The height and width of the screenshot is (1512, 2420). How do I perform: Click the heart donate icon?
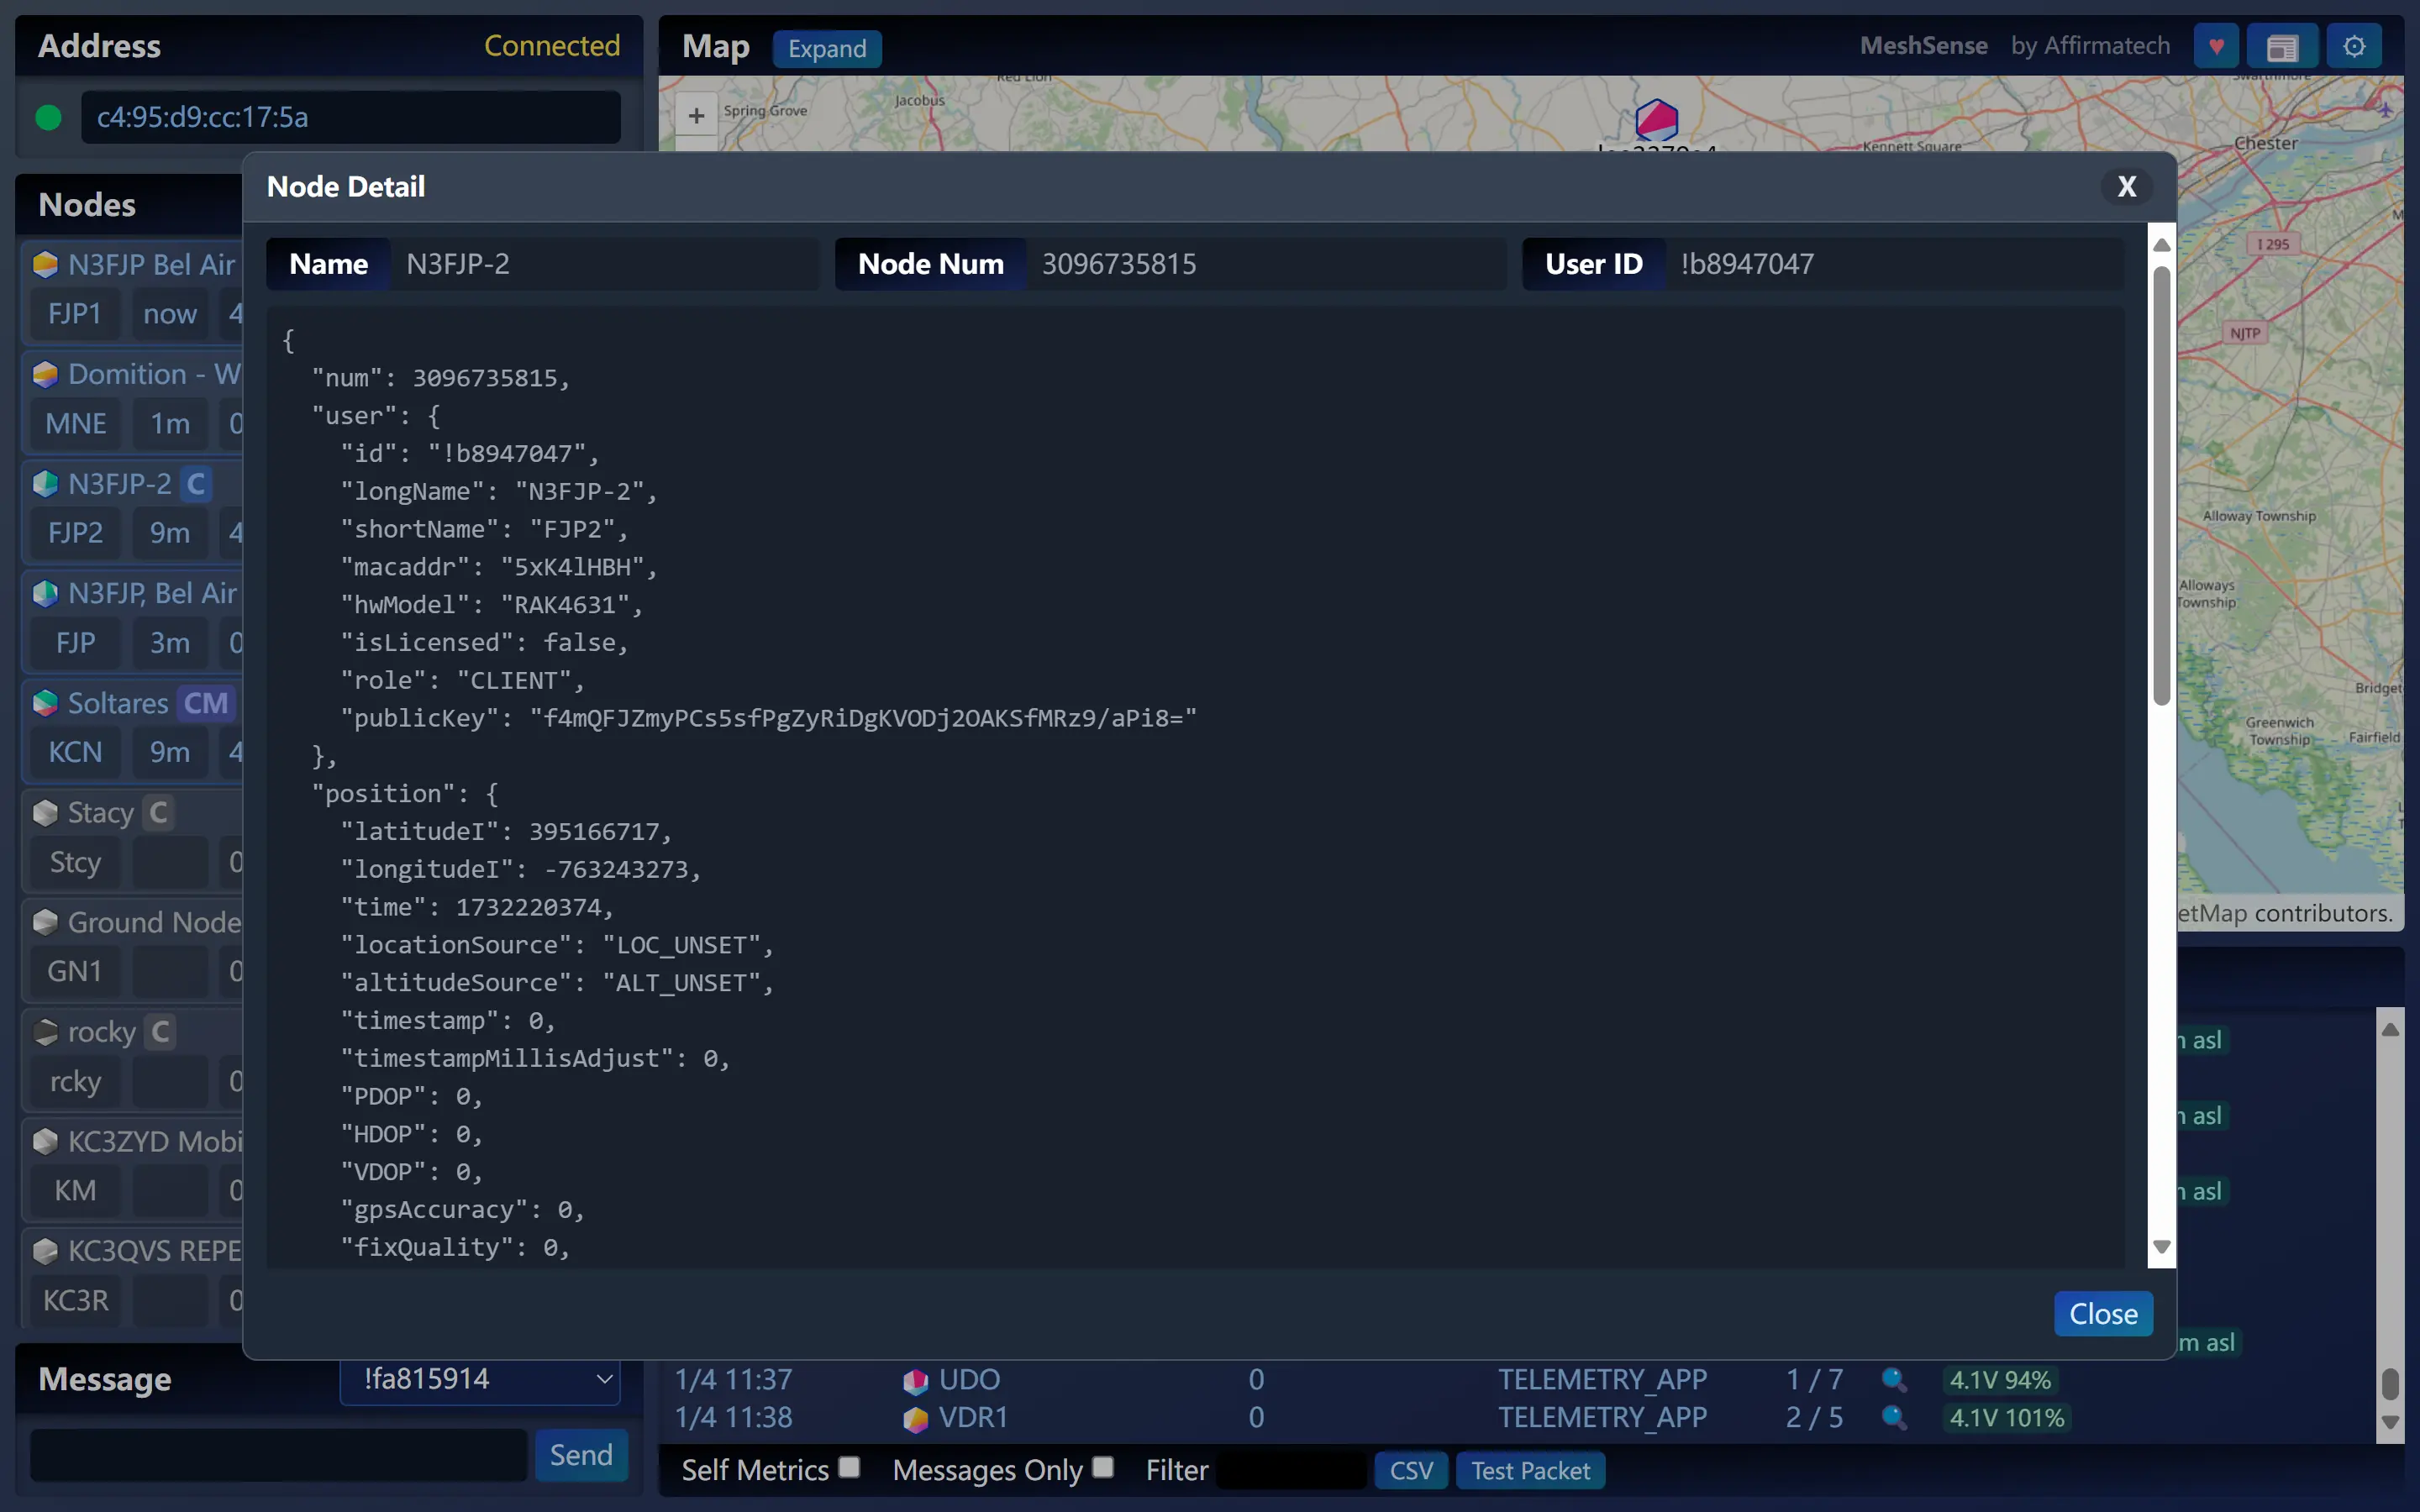[2216, 45]
